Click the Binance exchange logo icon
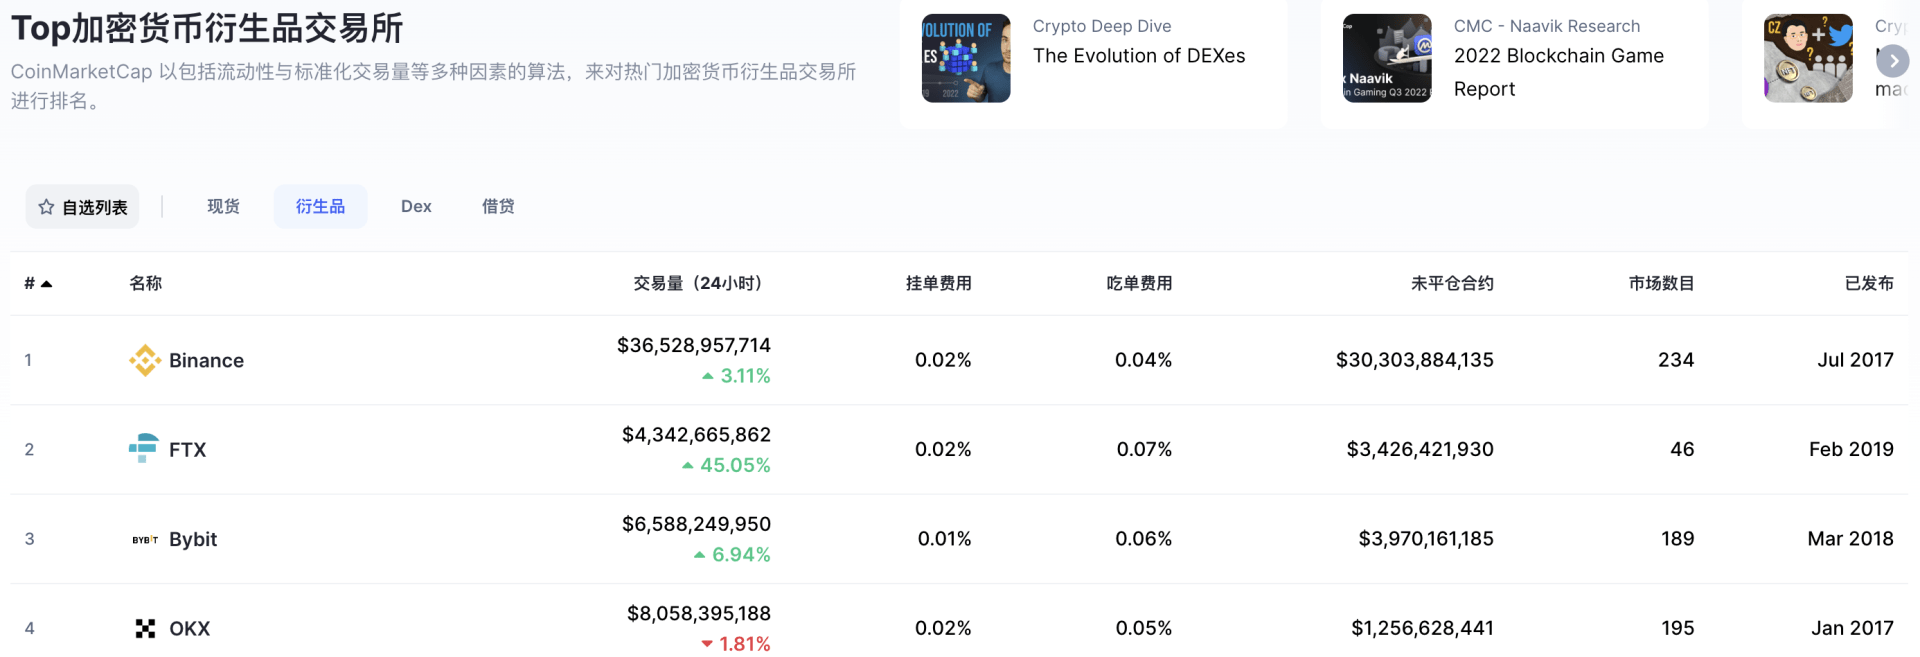 [145, 360]
